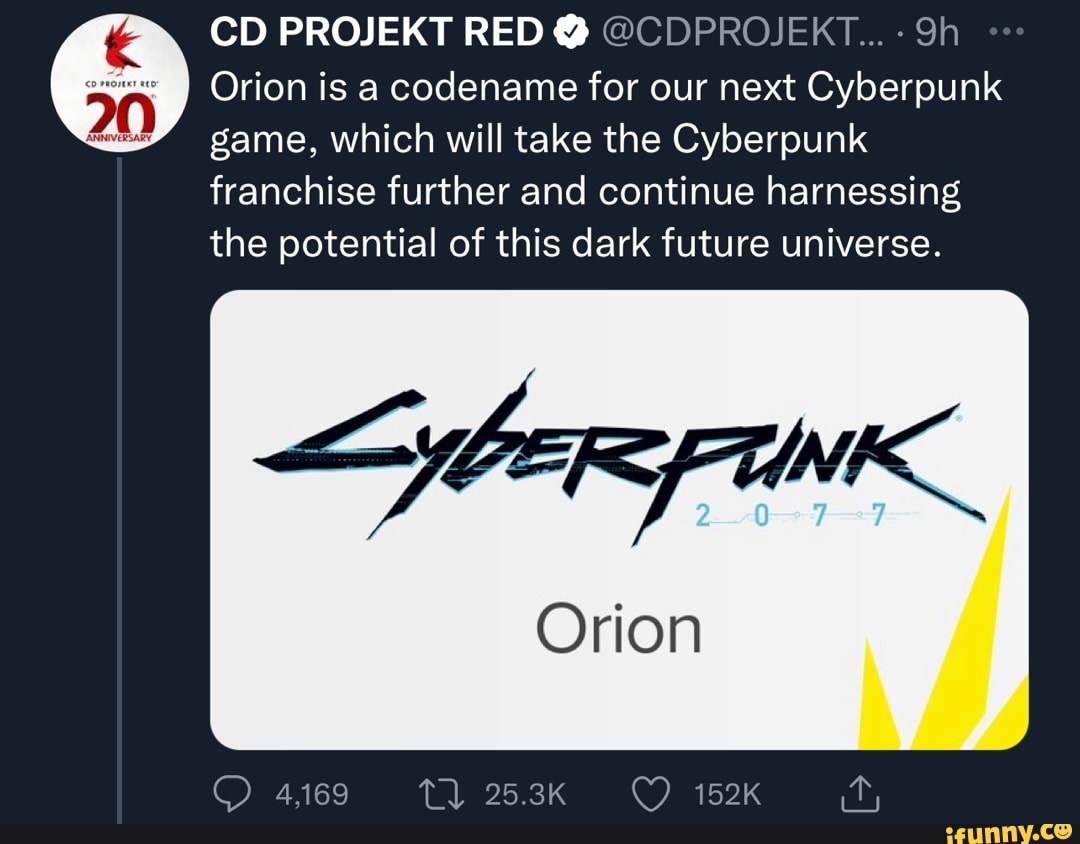Click the reply speech bubble icon
Image resolution: width=1080 pixels, height=844 pixels.
pos(233,793)
